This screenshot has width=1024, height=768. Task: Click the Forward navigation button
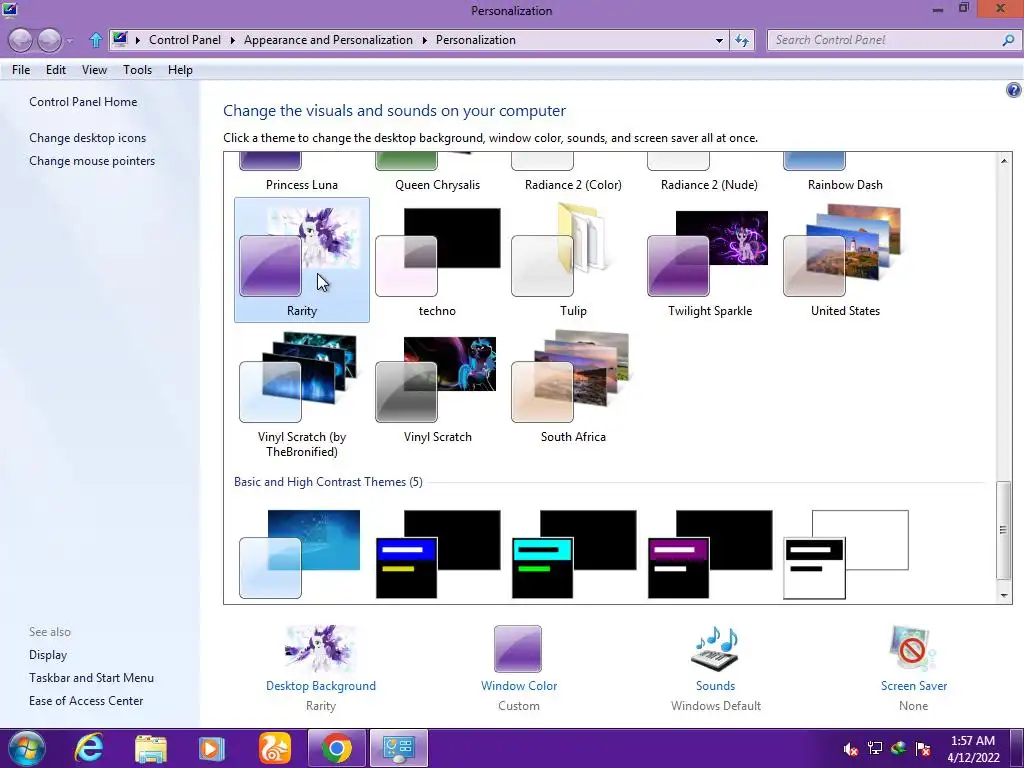50,40
